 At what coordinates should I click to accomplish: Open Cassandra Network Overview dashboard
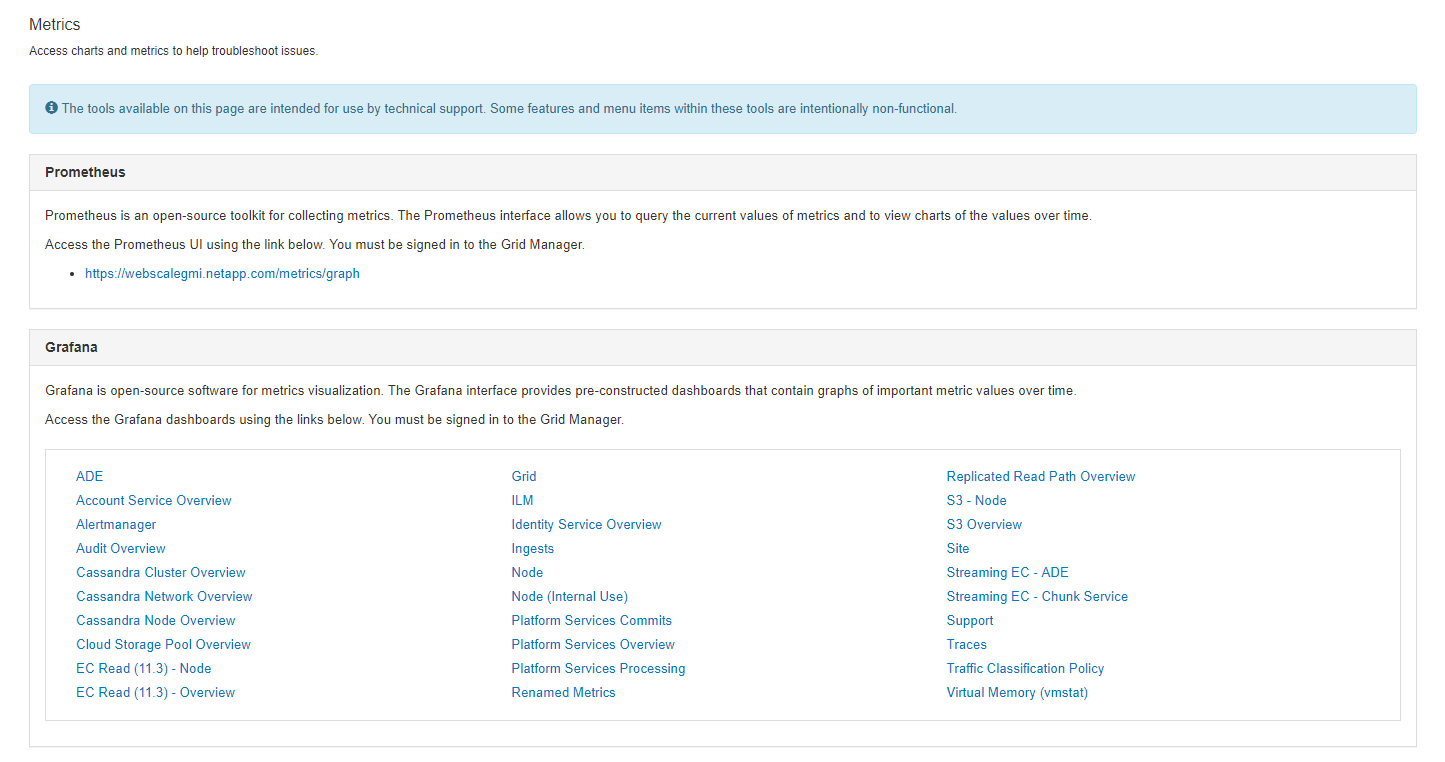coord(164,596)
